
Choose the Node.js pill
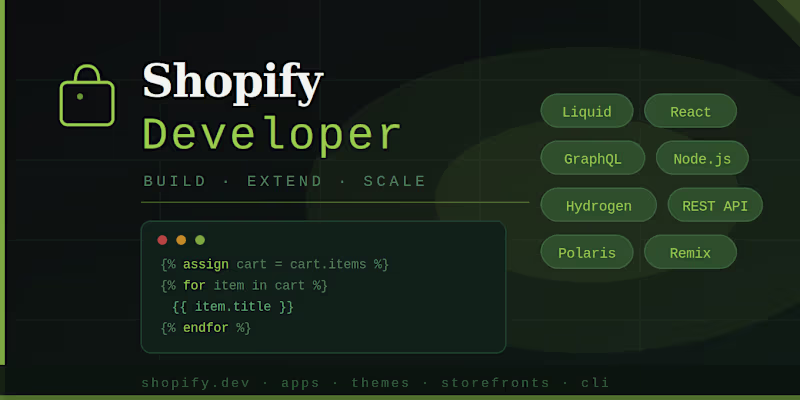(x=702, y=158)
